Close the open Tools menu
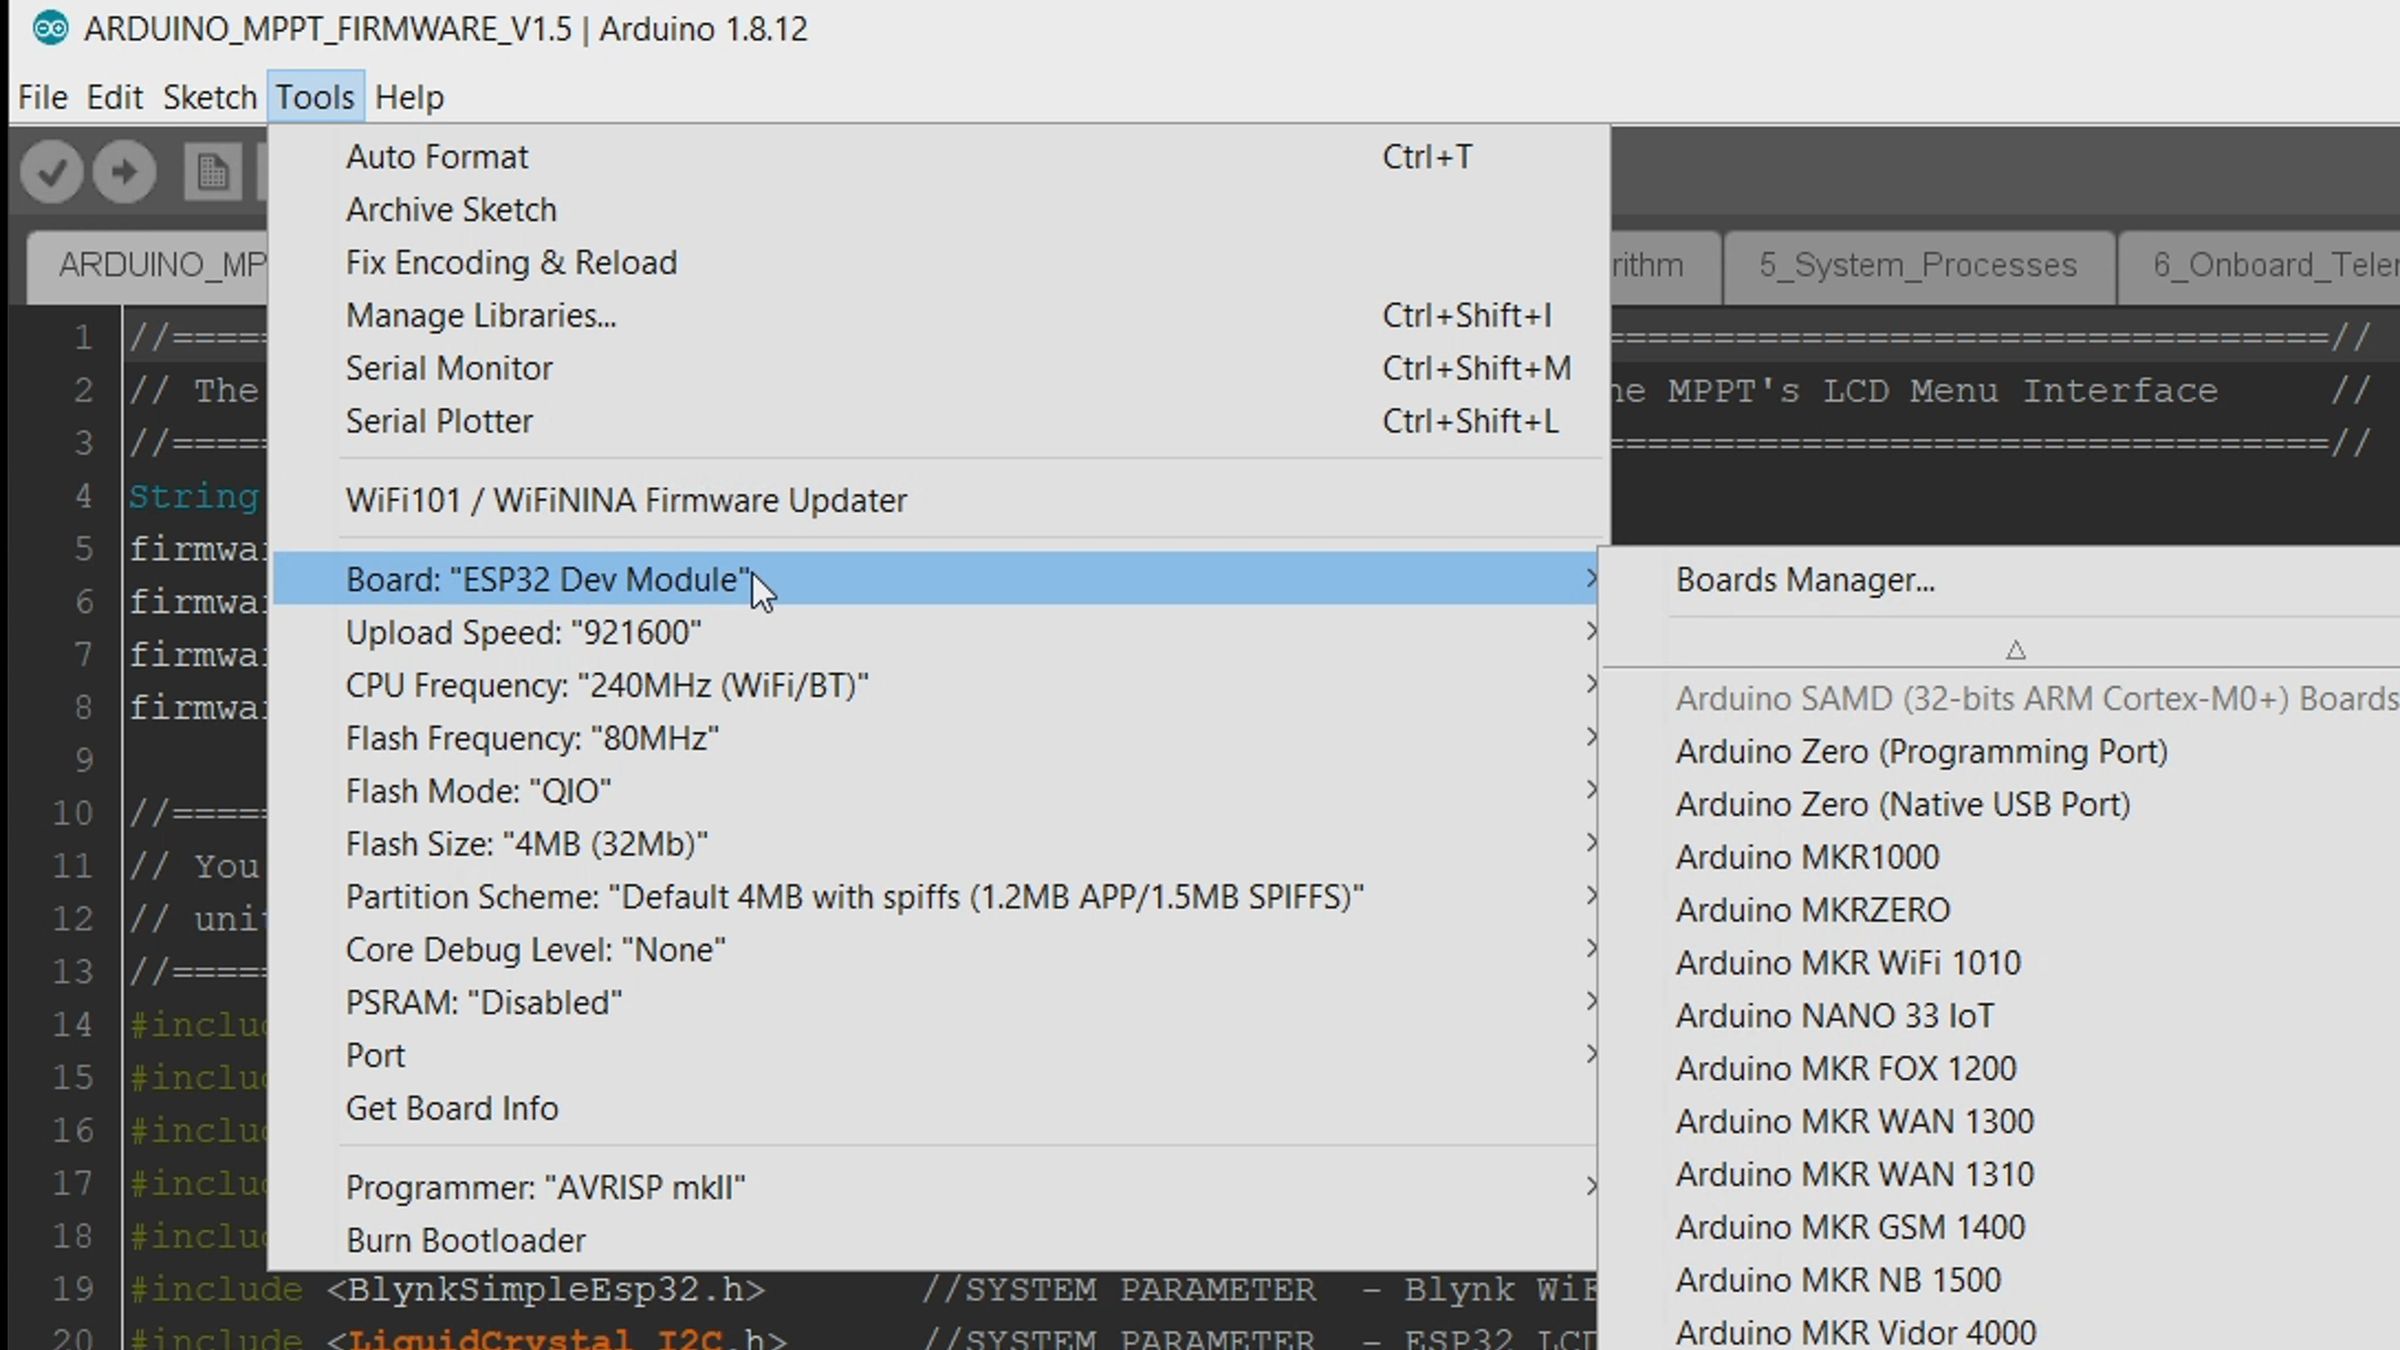 pyautogui.click(x=315, y=97)
